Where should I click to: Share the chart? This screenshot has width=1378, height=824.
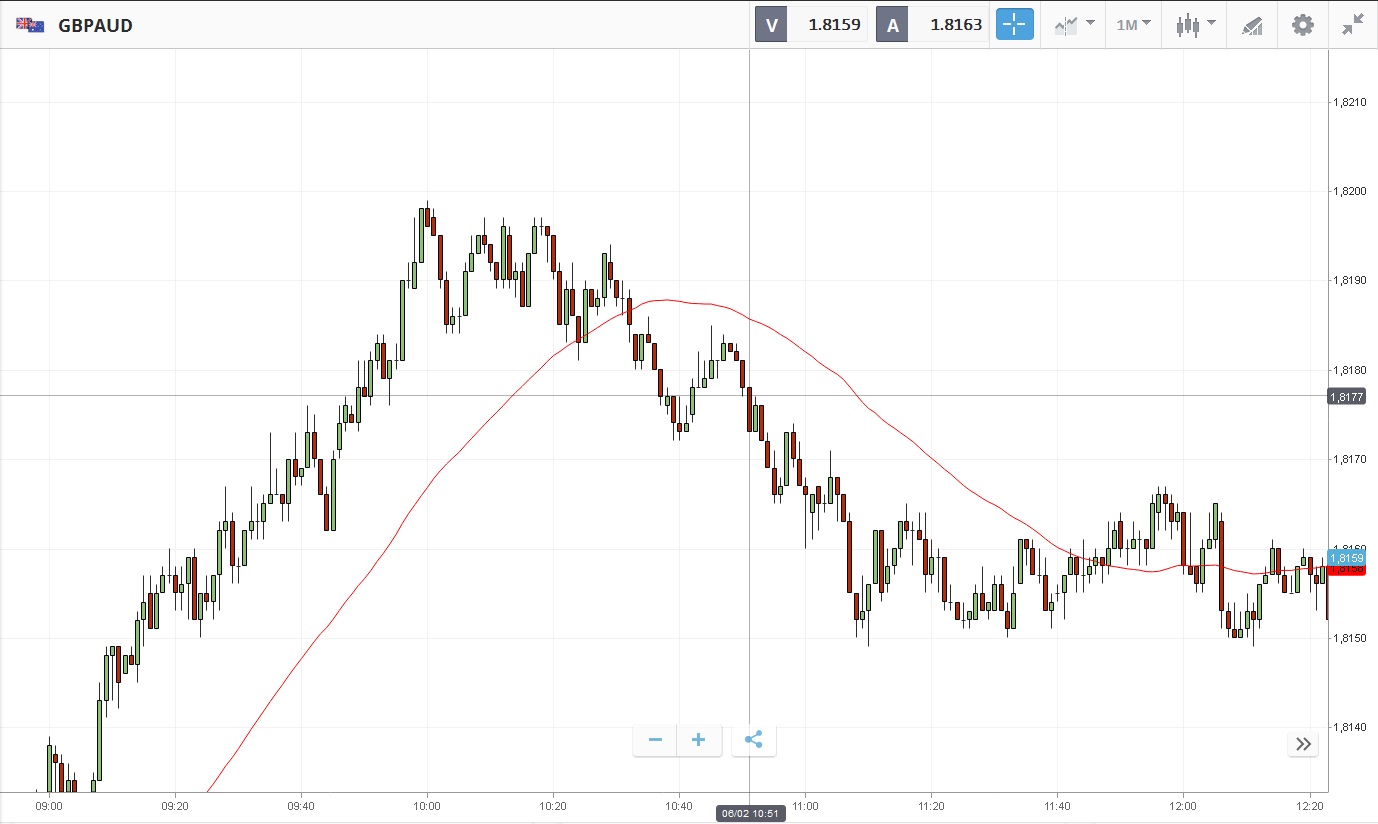click(754, 740)
